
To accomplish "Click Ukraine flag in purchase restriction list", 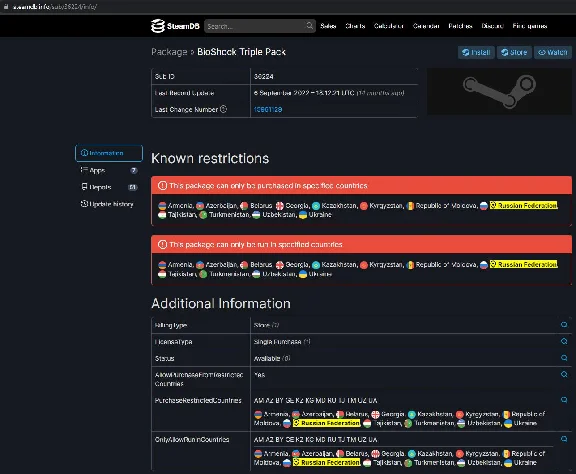I will [303, 215].
